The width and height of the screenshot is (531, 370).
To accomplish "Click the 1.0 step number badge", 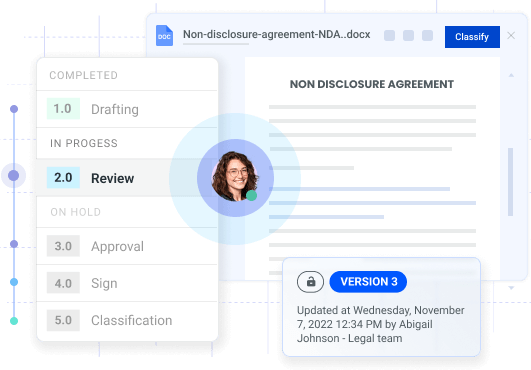I will click(x=63, y=109).
